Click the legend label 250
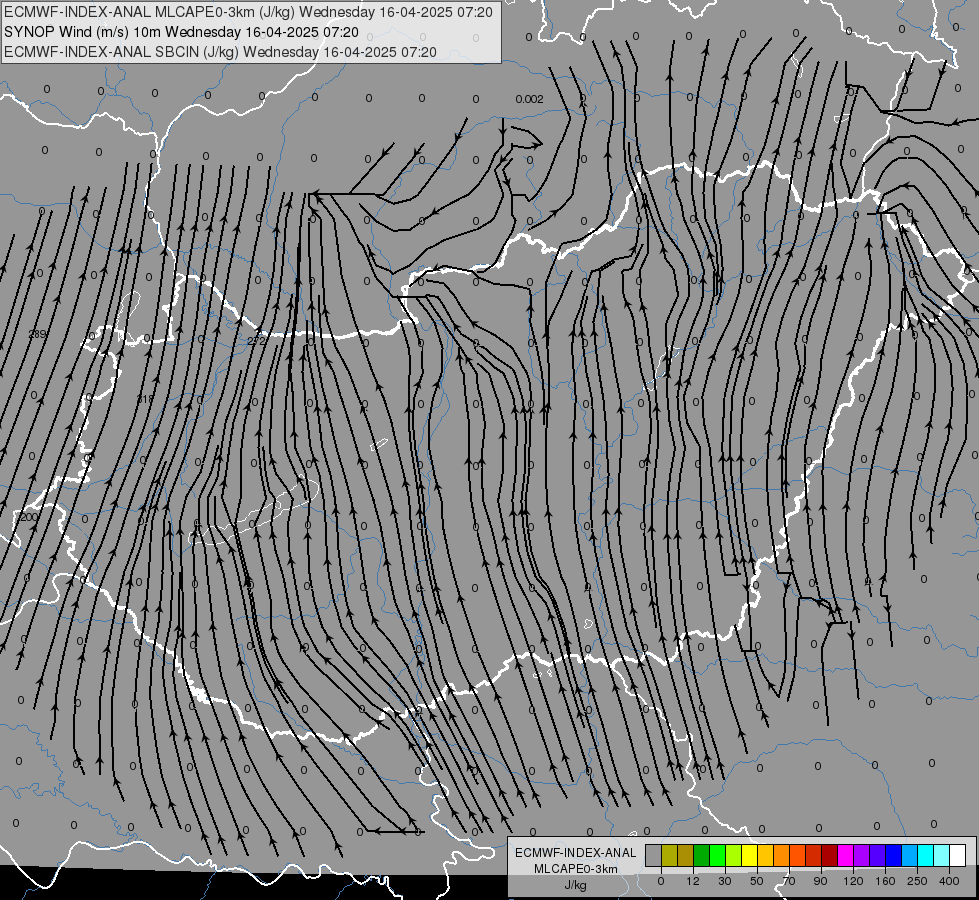This screenshot has width=979, height=900. [x=917, y=881]
